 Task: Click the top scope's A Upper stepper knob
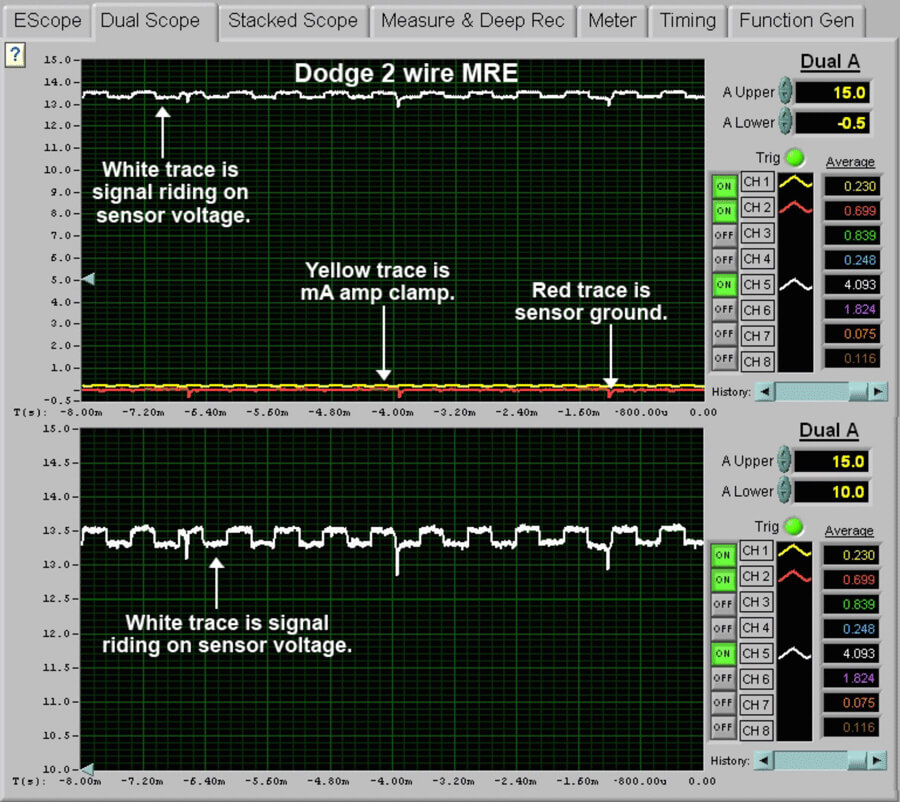point(785,91)
